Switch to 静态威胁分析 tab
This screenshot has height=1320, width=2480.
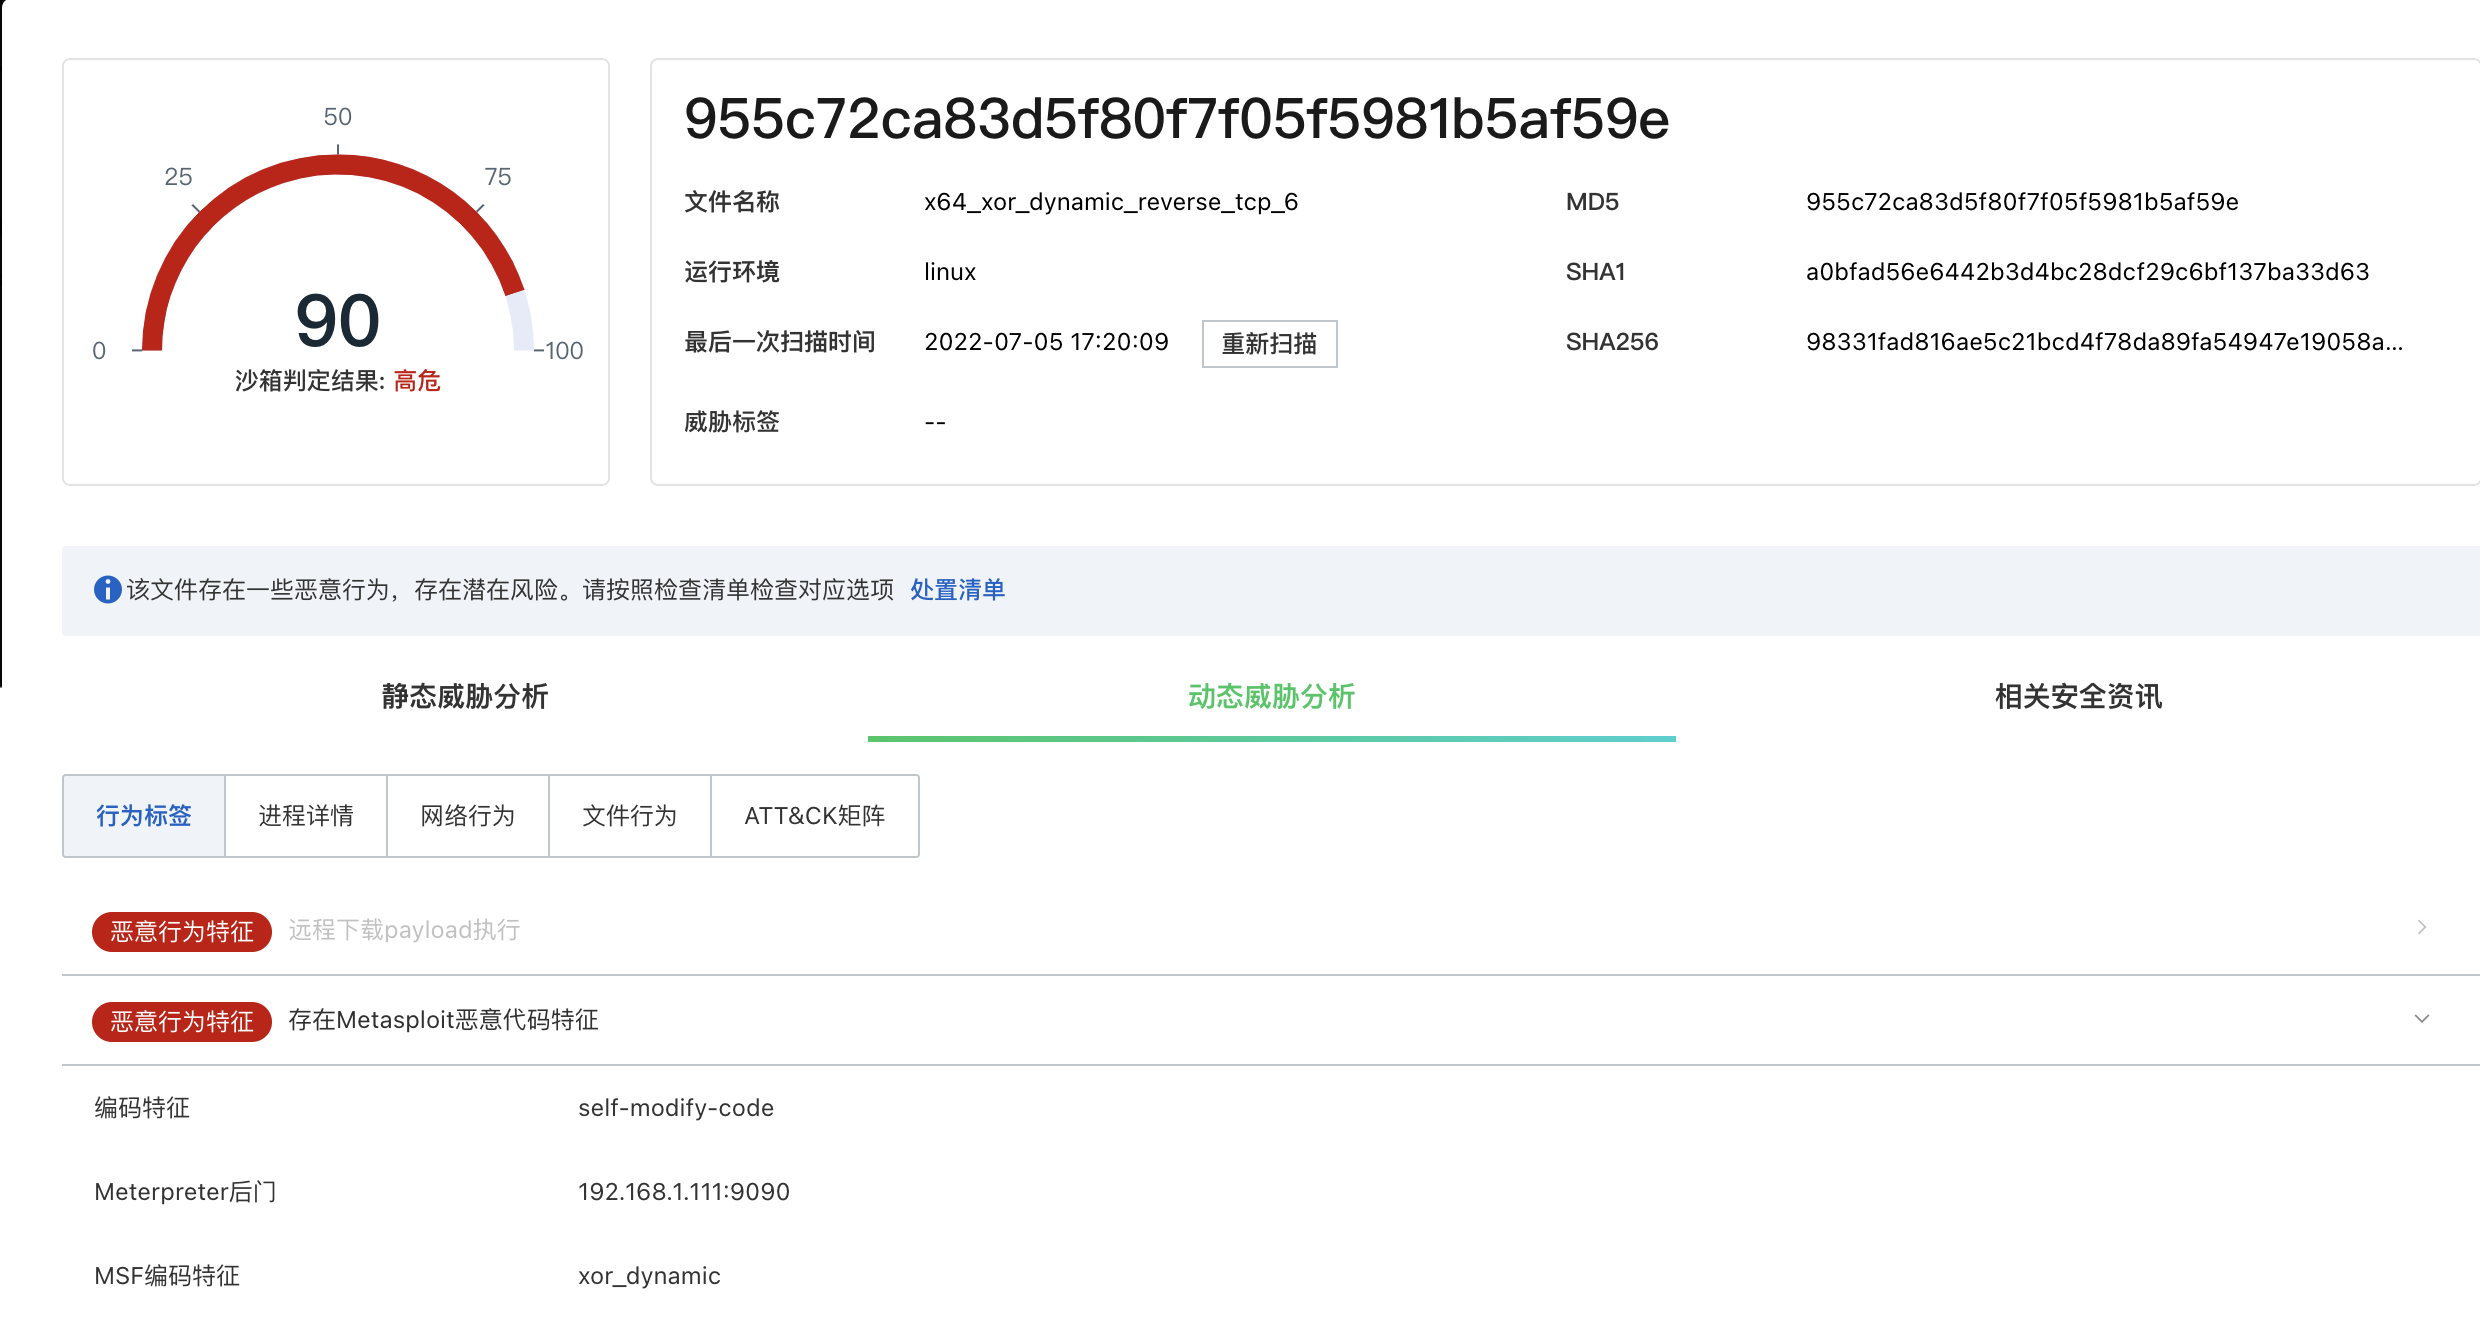tap(464, 697)
